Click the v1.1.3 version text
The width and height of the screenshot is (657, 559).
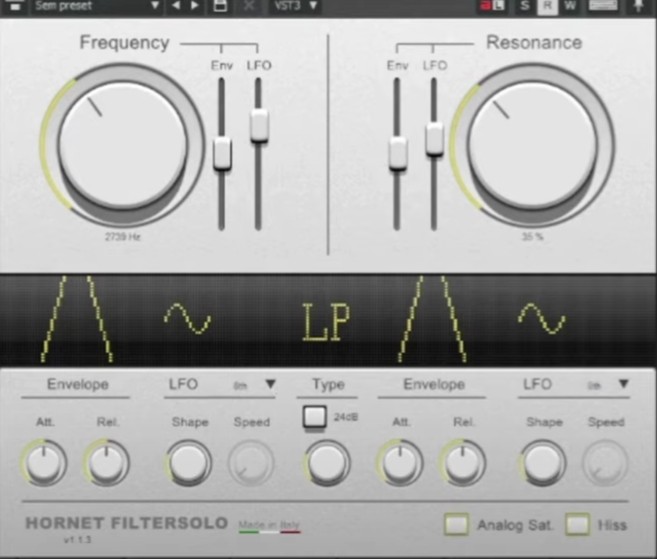pos(78,540)
